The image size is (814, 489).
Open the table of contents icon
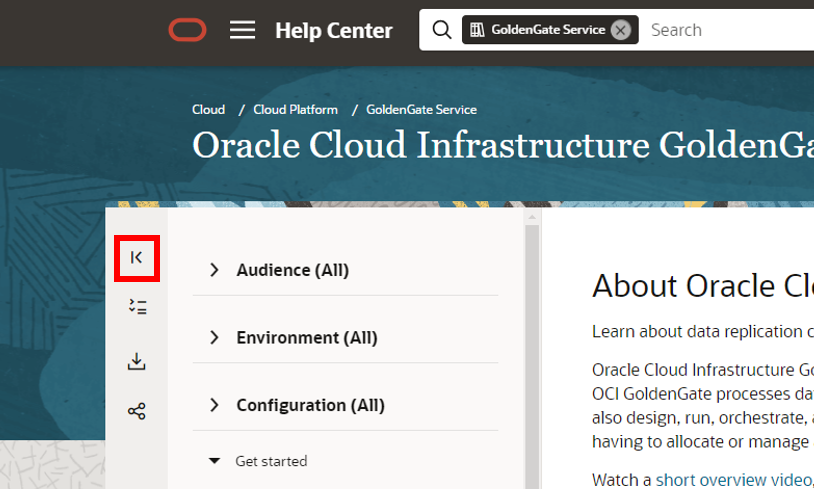click(137, 307)
